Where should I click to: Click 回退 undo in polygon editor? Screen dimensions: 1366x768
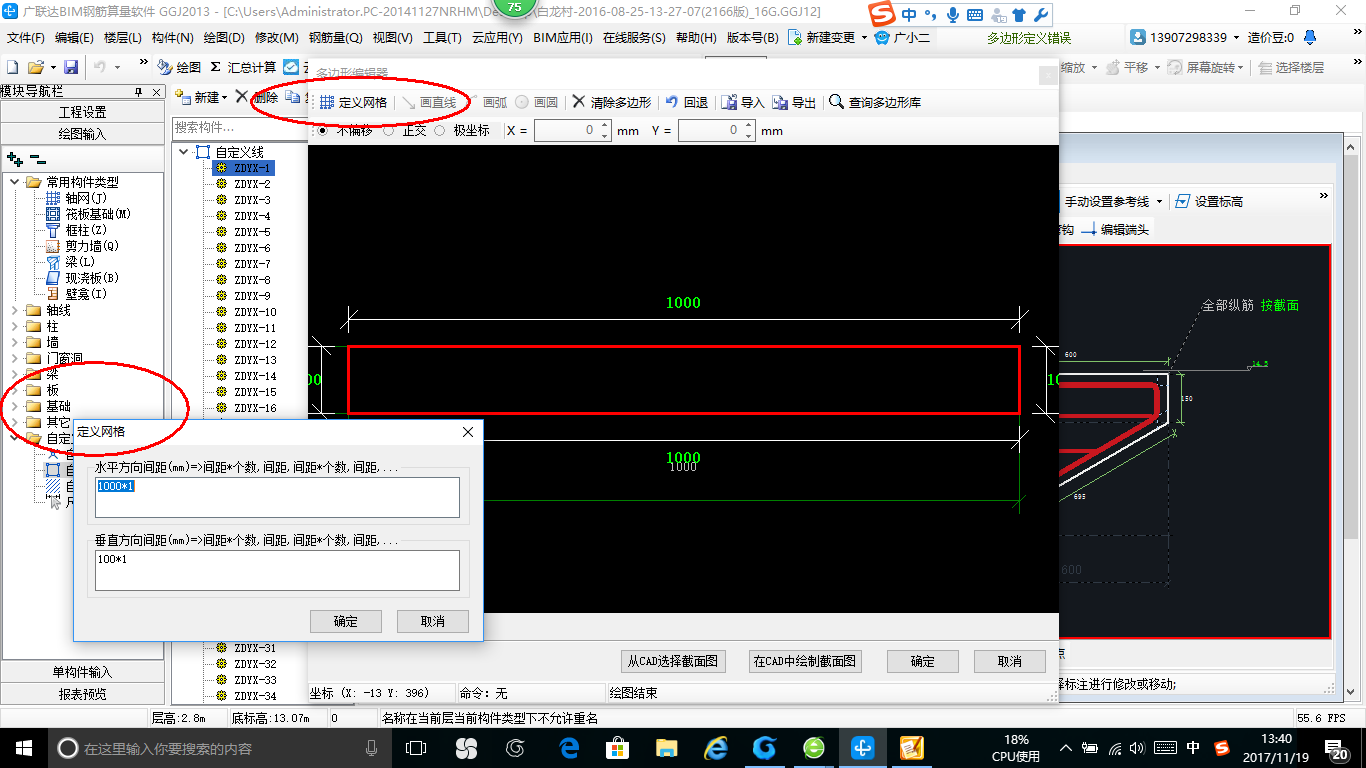click(x=686, y=102)
